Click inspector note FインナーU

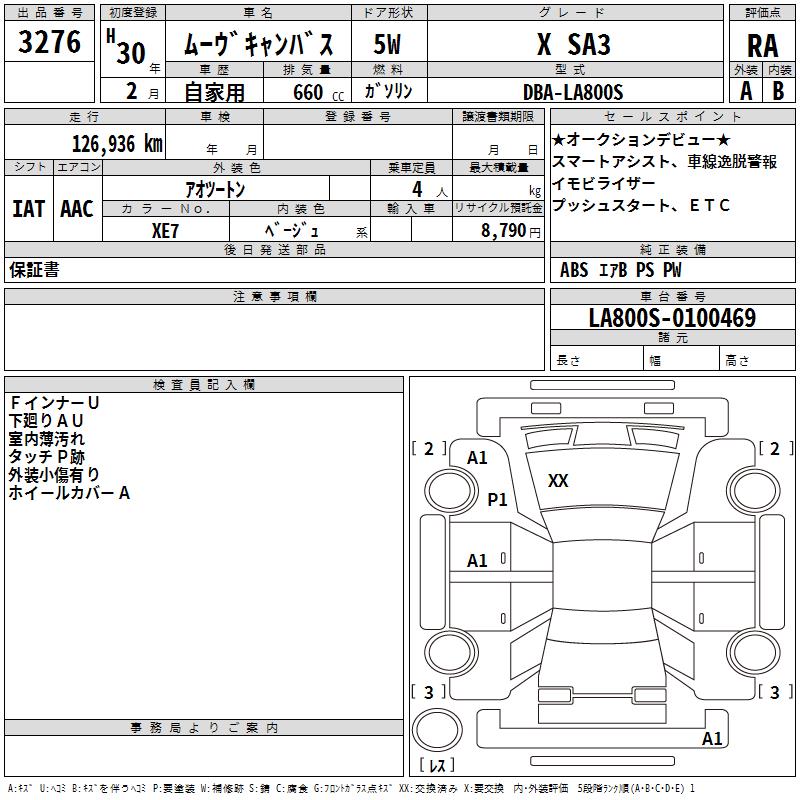coord(54,403)
